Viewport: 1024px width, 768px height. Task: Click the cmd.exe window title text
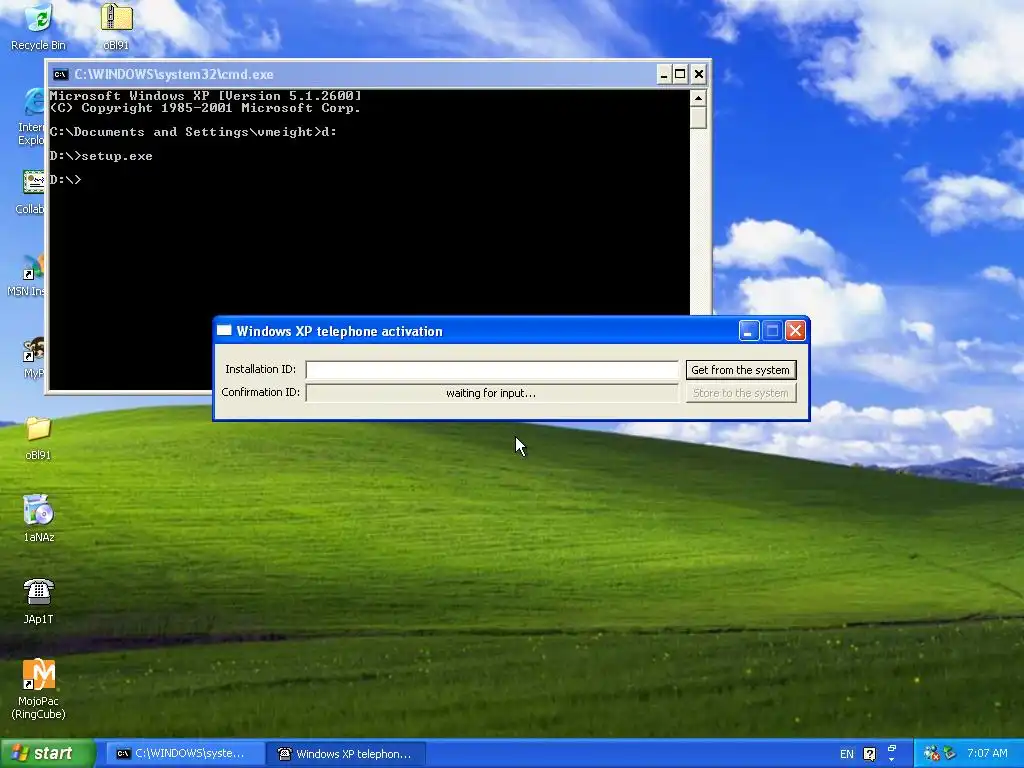click(174, 74)
